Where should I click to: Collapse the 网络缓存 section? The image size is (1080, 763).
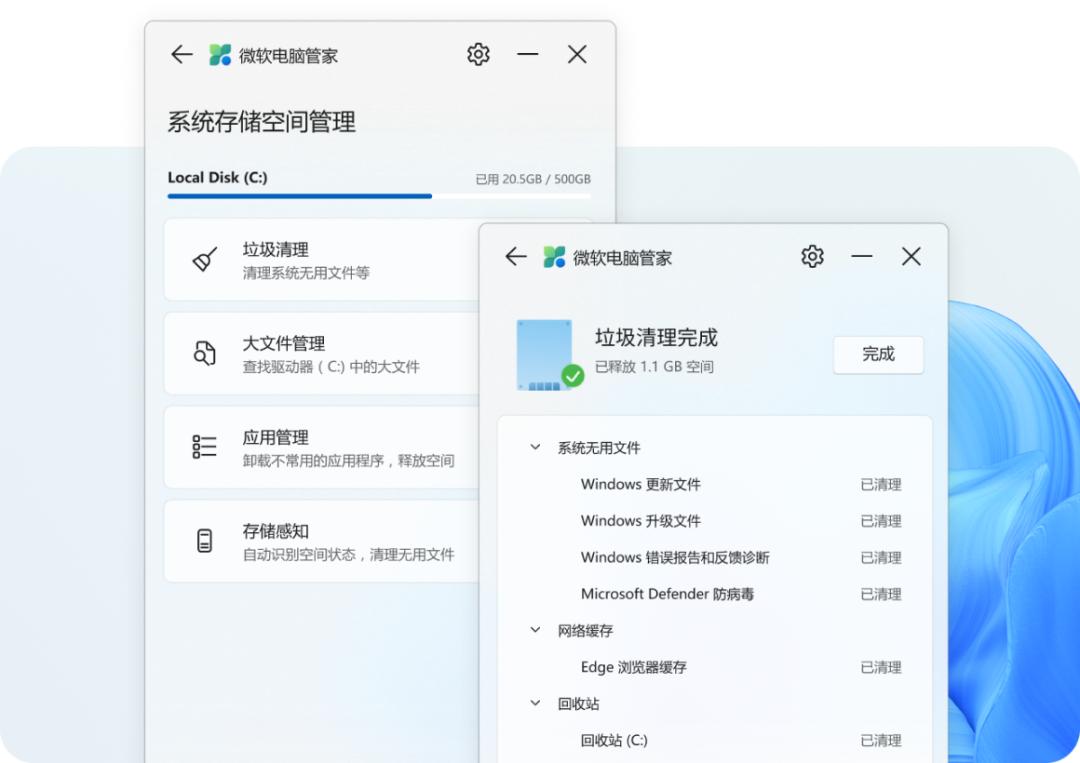click(534, 630)
